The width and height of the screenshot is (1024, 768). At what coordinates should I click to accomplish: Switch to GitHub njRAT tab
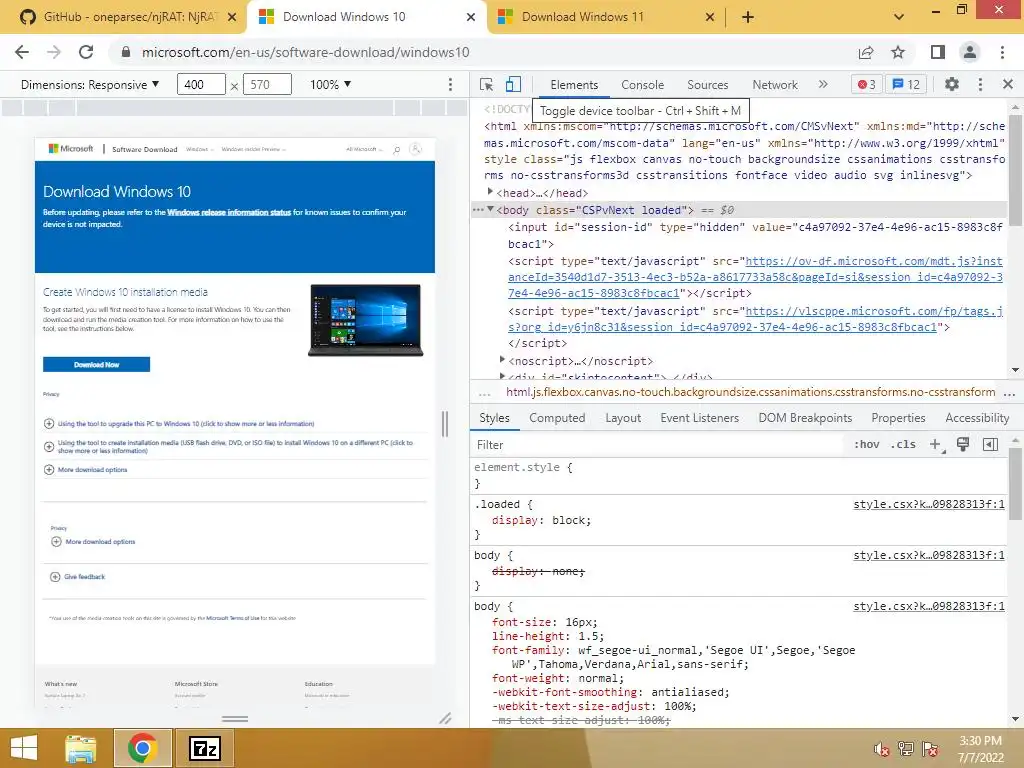[128, 17]
